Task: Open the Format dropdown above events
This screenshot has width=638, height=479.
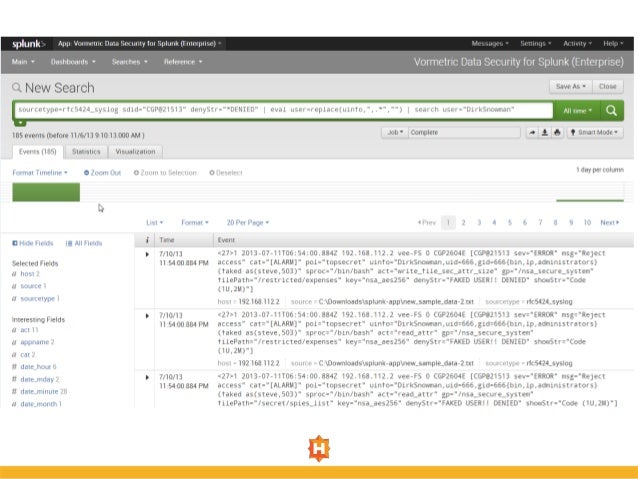Action: 195,223
